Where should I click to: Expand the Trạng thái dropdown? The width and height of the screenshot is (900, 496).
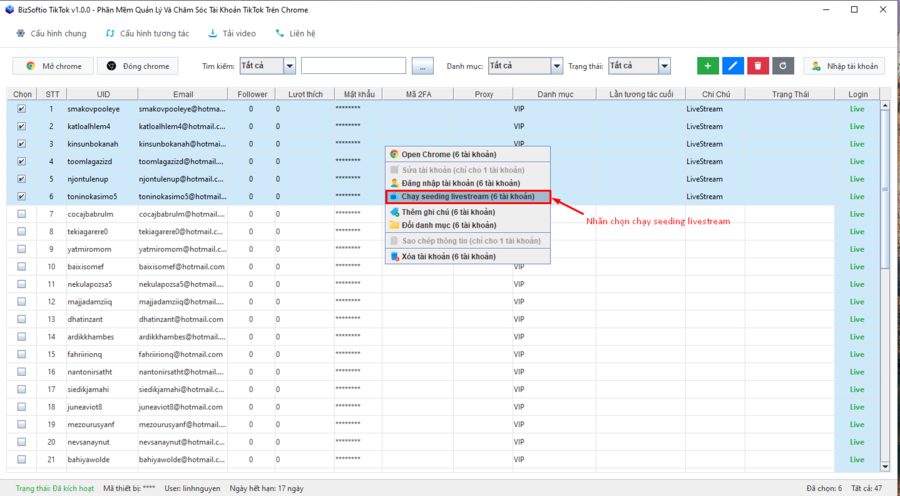[x=664, y=66]
